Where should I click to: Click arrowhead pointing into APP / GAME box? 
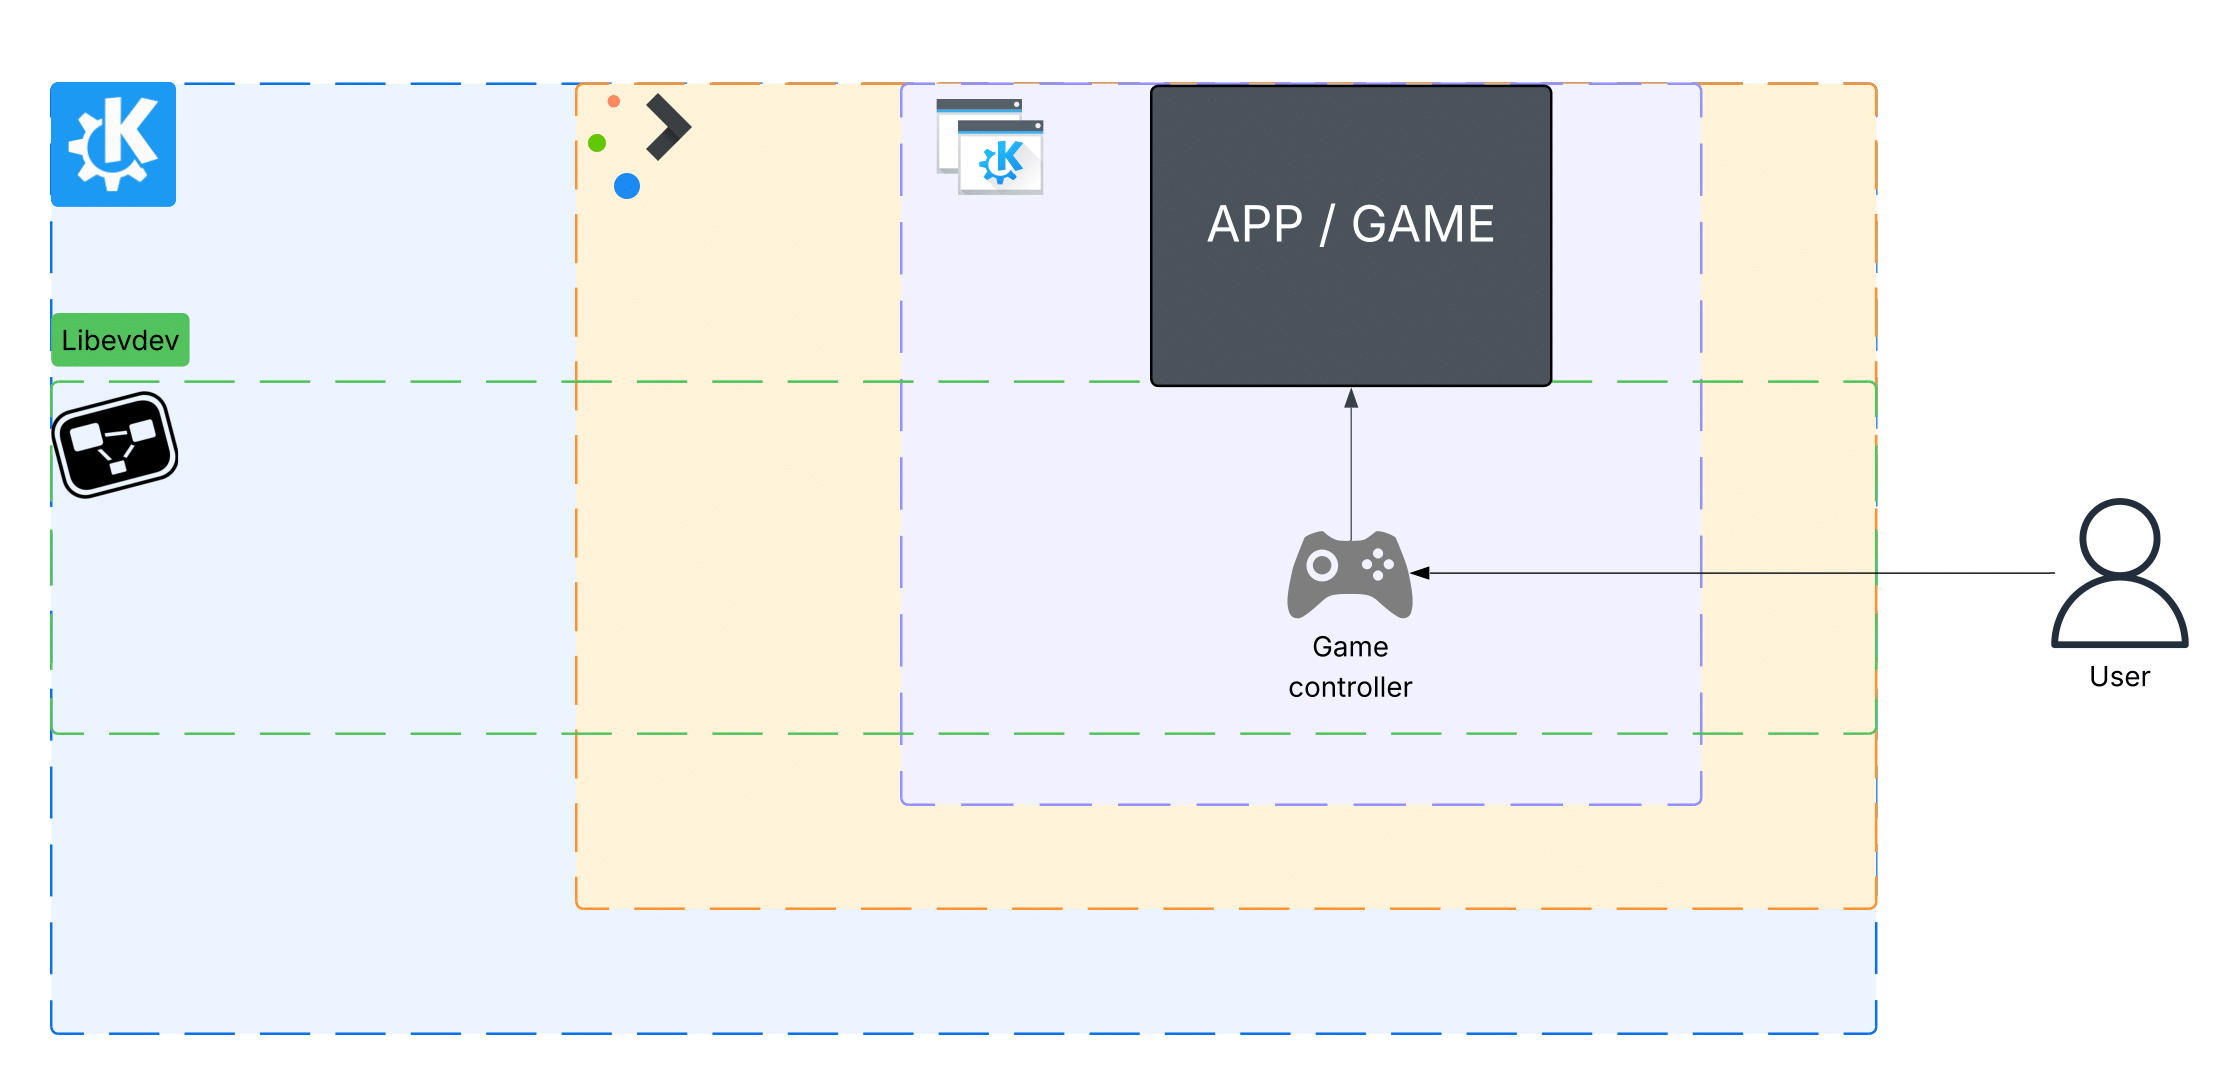point(1351,398)
